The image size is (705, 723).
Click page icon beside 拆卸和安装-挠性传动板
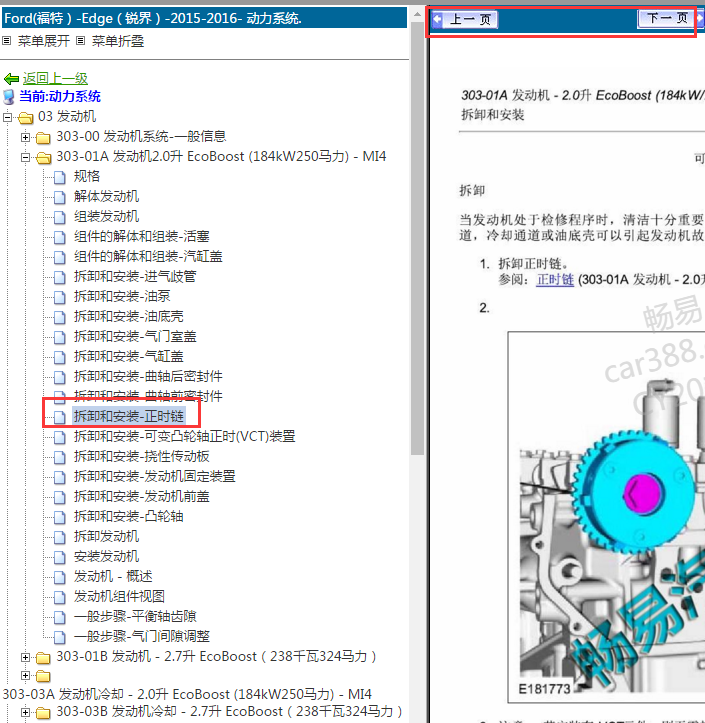click(x=59, y=457)
